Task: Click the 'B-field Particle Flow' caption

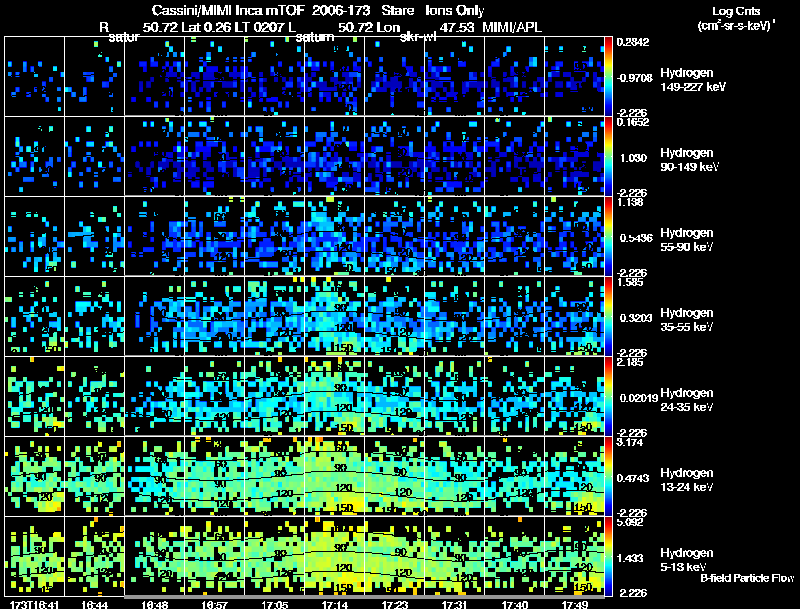Action: point(747,578)
